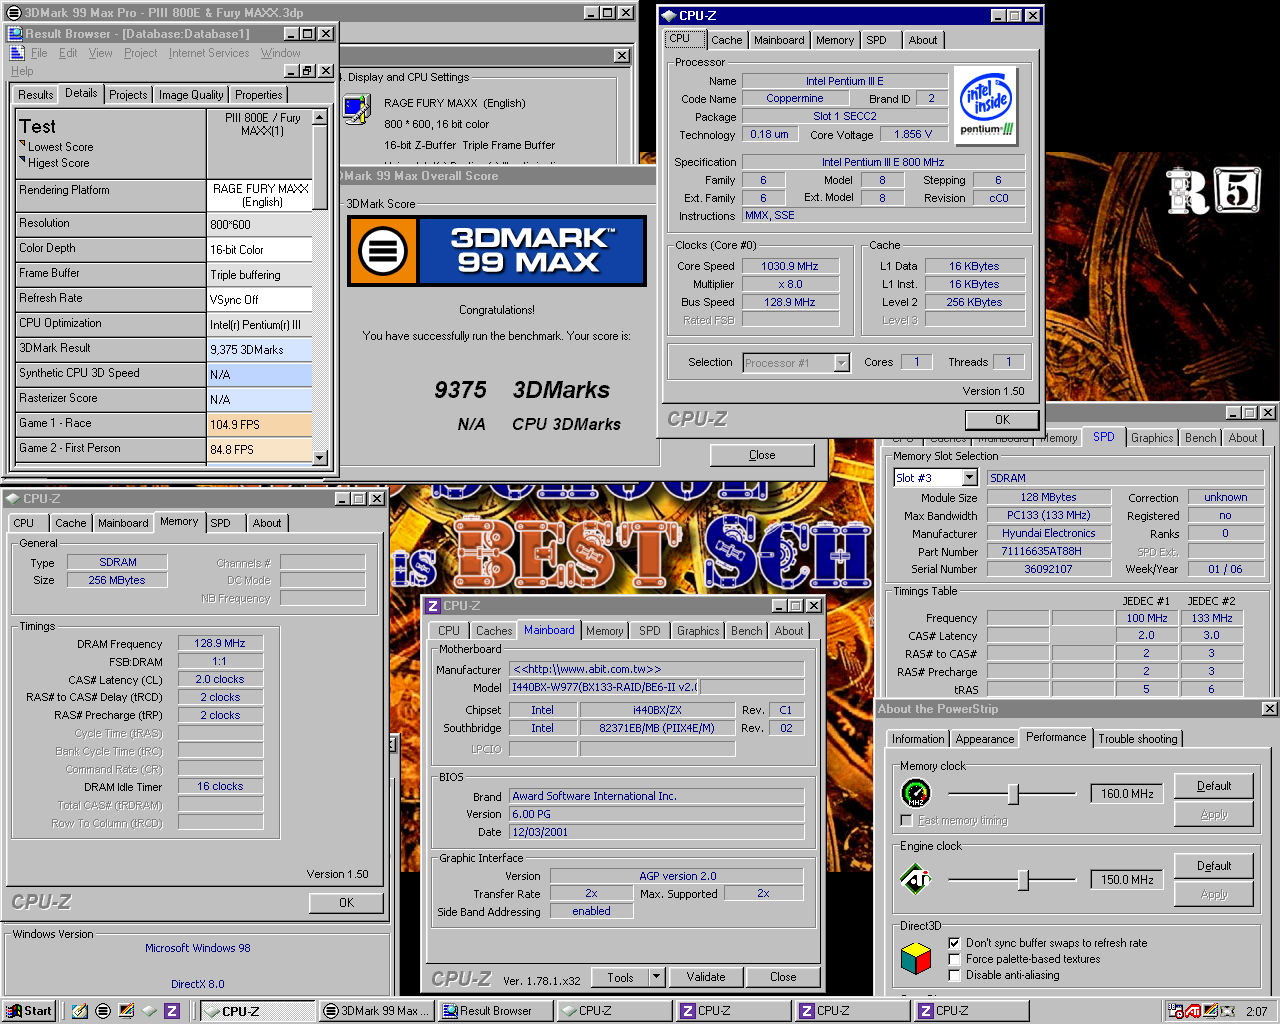Click the ATI engine clock icon in PowerStrip
The width and height of the screenshot is (1280, 1024).
[916, 880]
